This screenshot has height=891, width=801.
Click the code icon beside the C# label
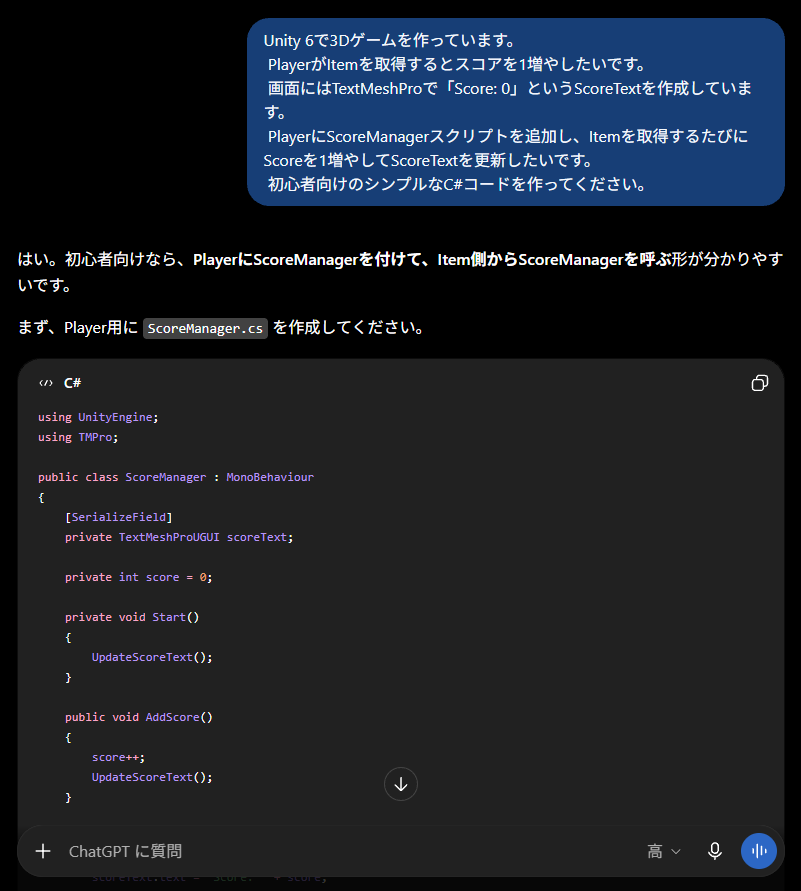point(46,383)
